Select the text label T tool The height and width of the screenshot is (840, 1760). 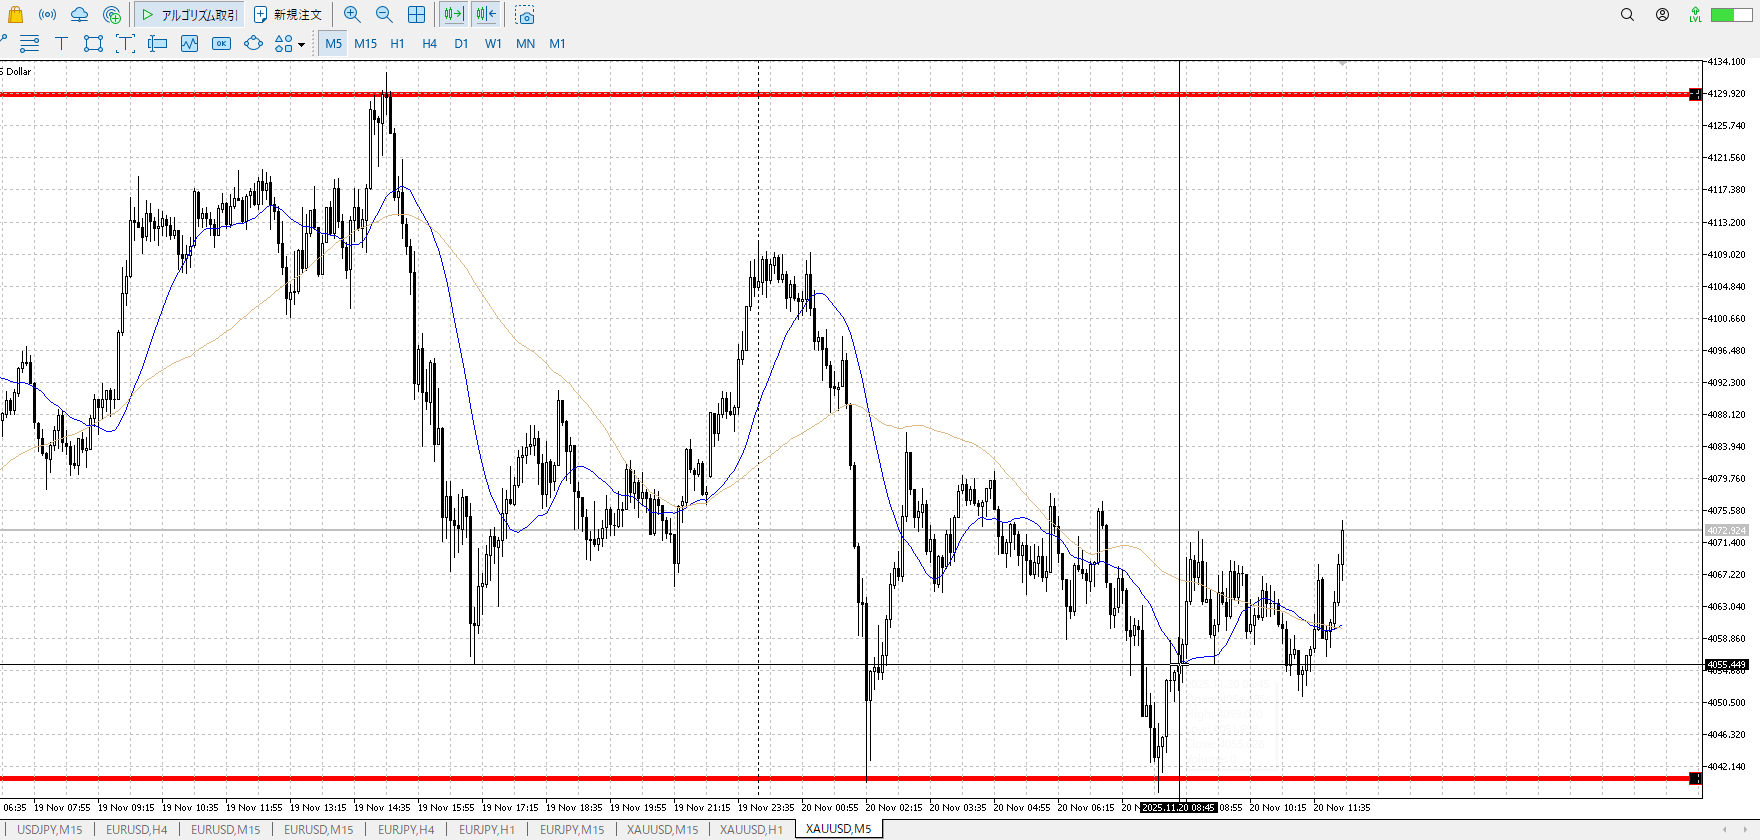click(x=61, y=43)
